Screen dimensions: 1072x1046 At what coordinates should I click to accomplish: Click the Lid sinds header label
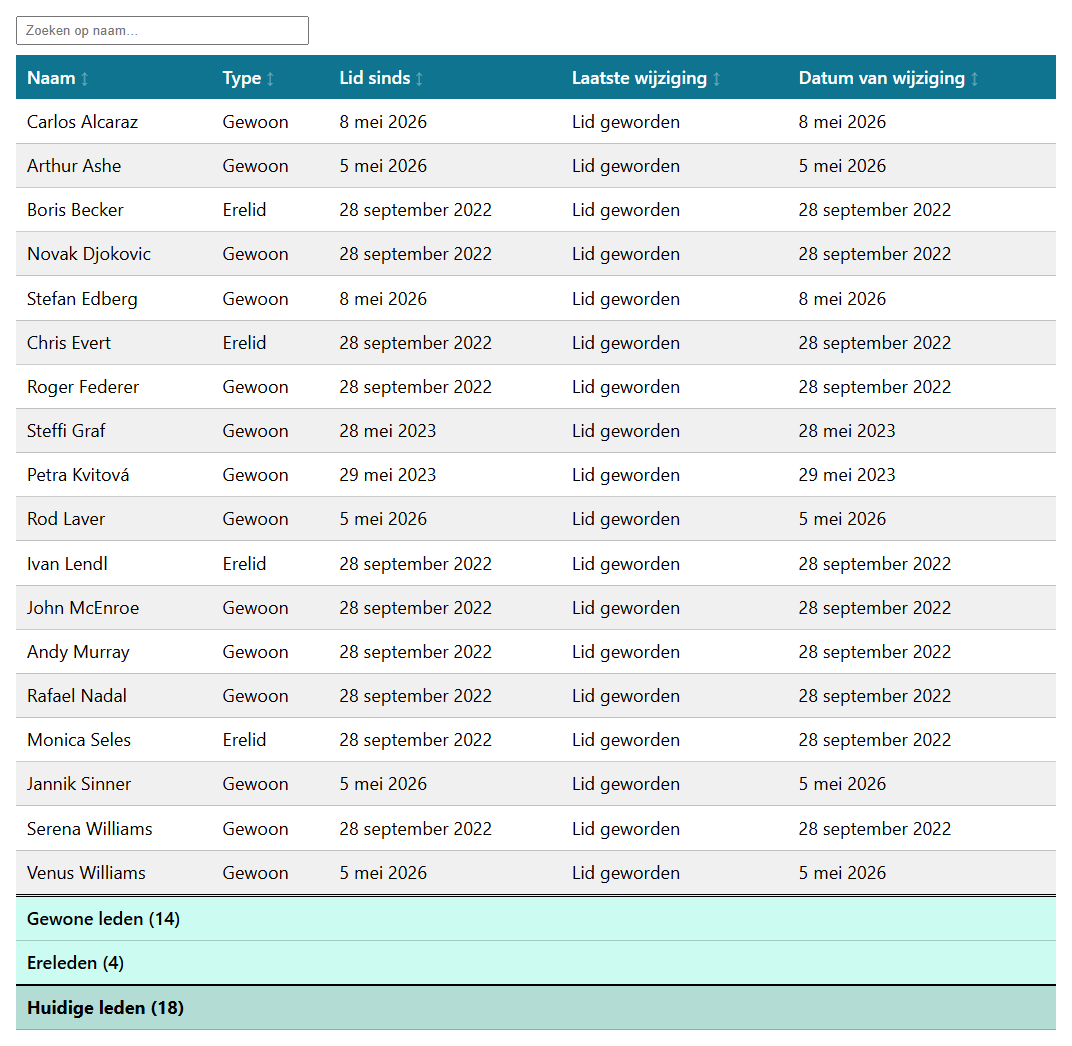coord(375,78)
